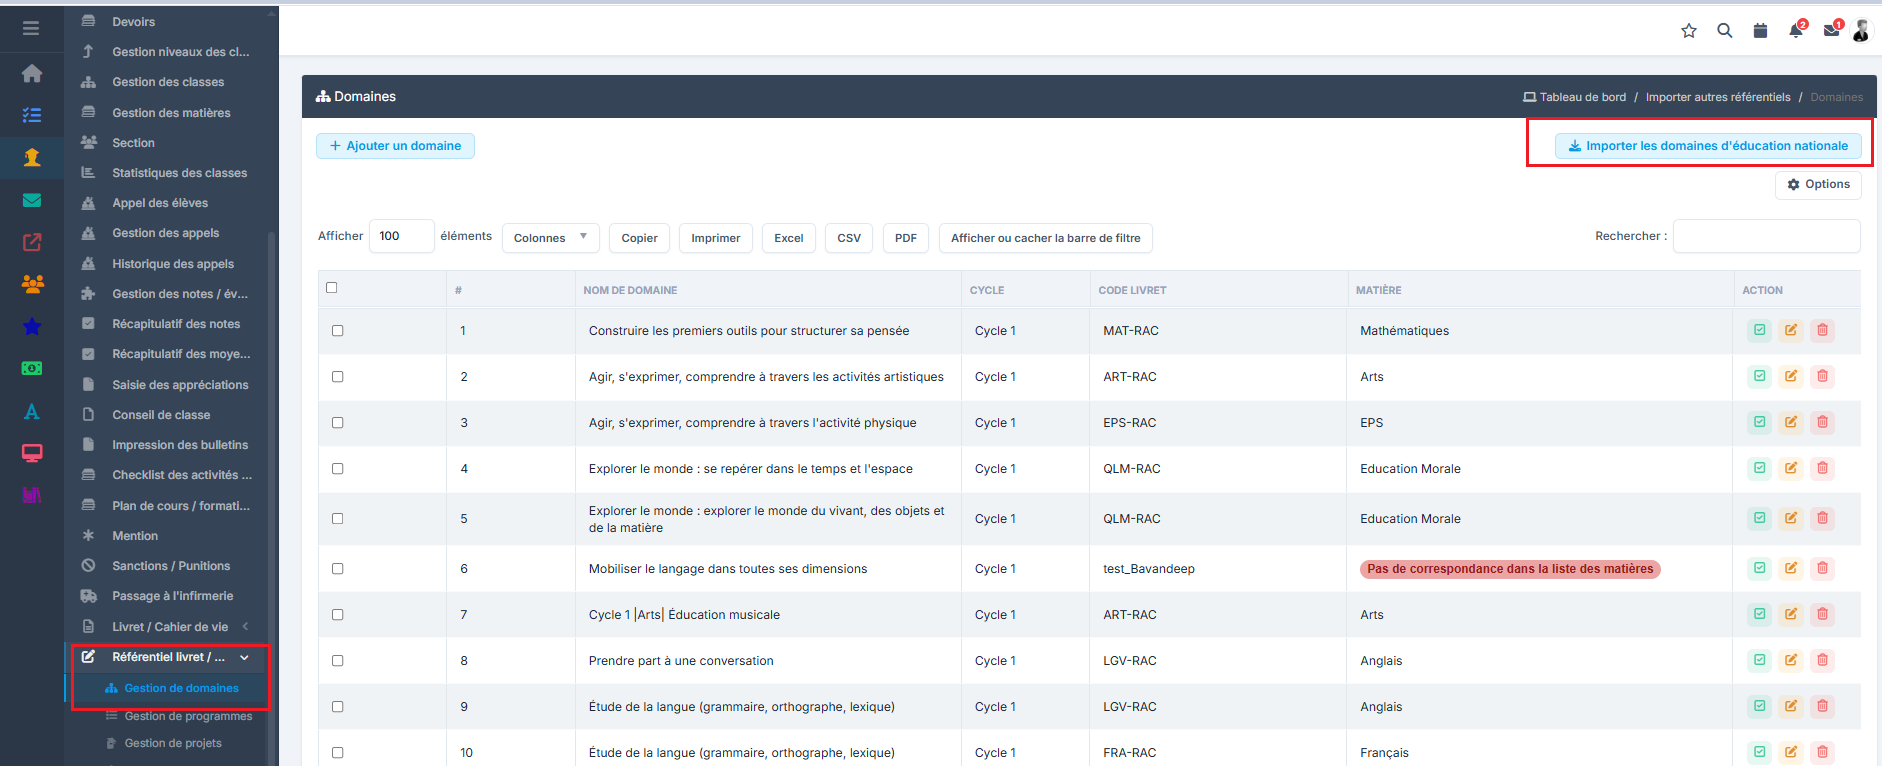Open the Colonnes dropdown

click(551, 238)
